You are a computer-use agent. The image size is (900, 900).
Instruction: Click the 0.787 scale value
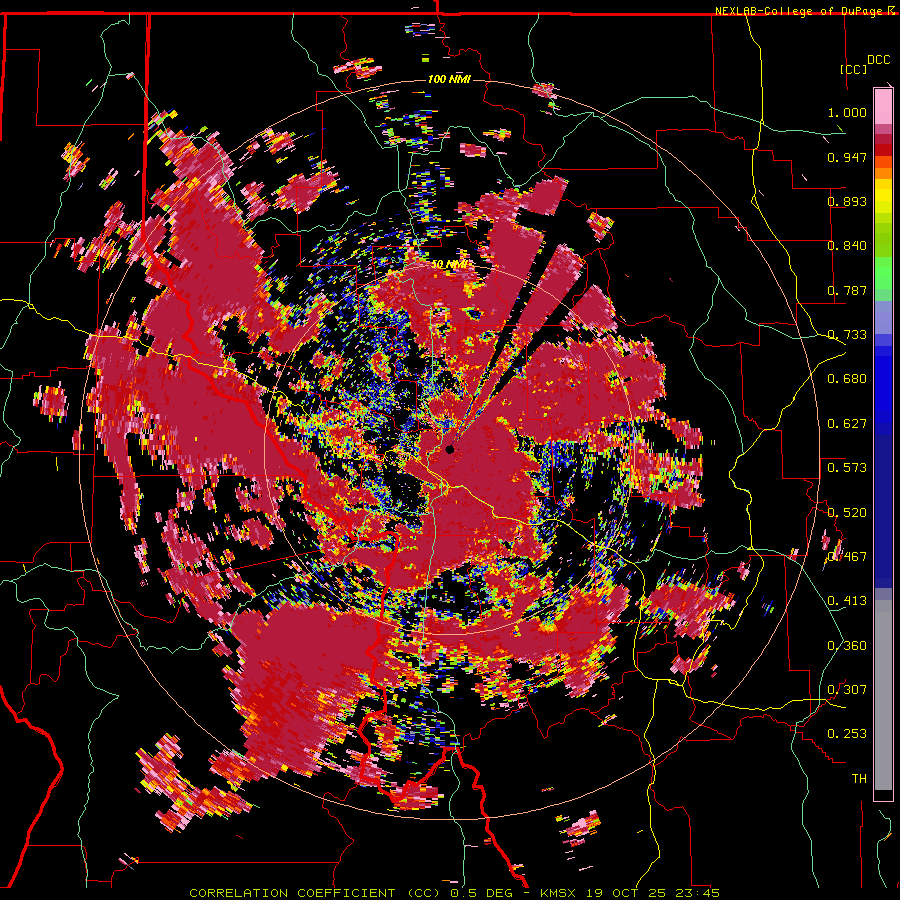pos(847,290)
